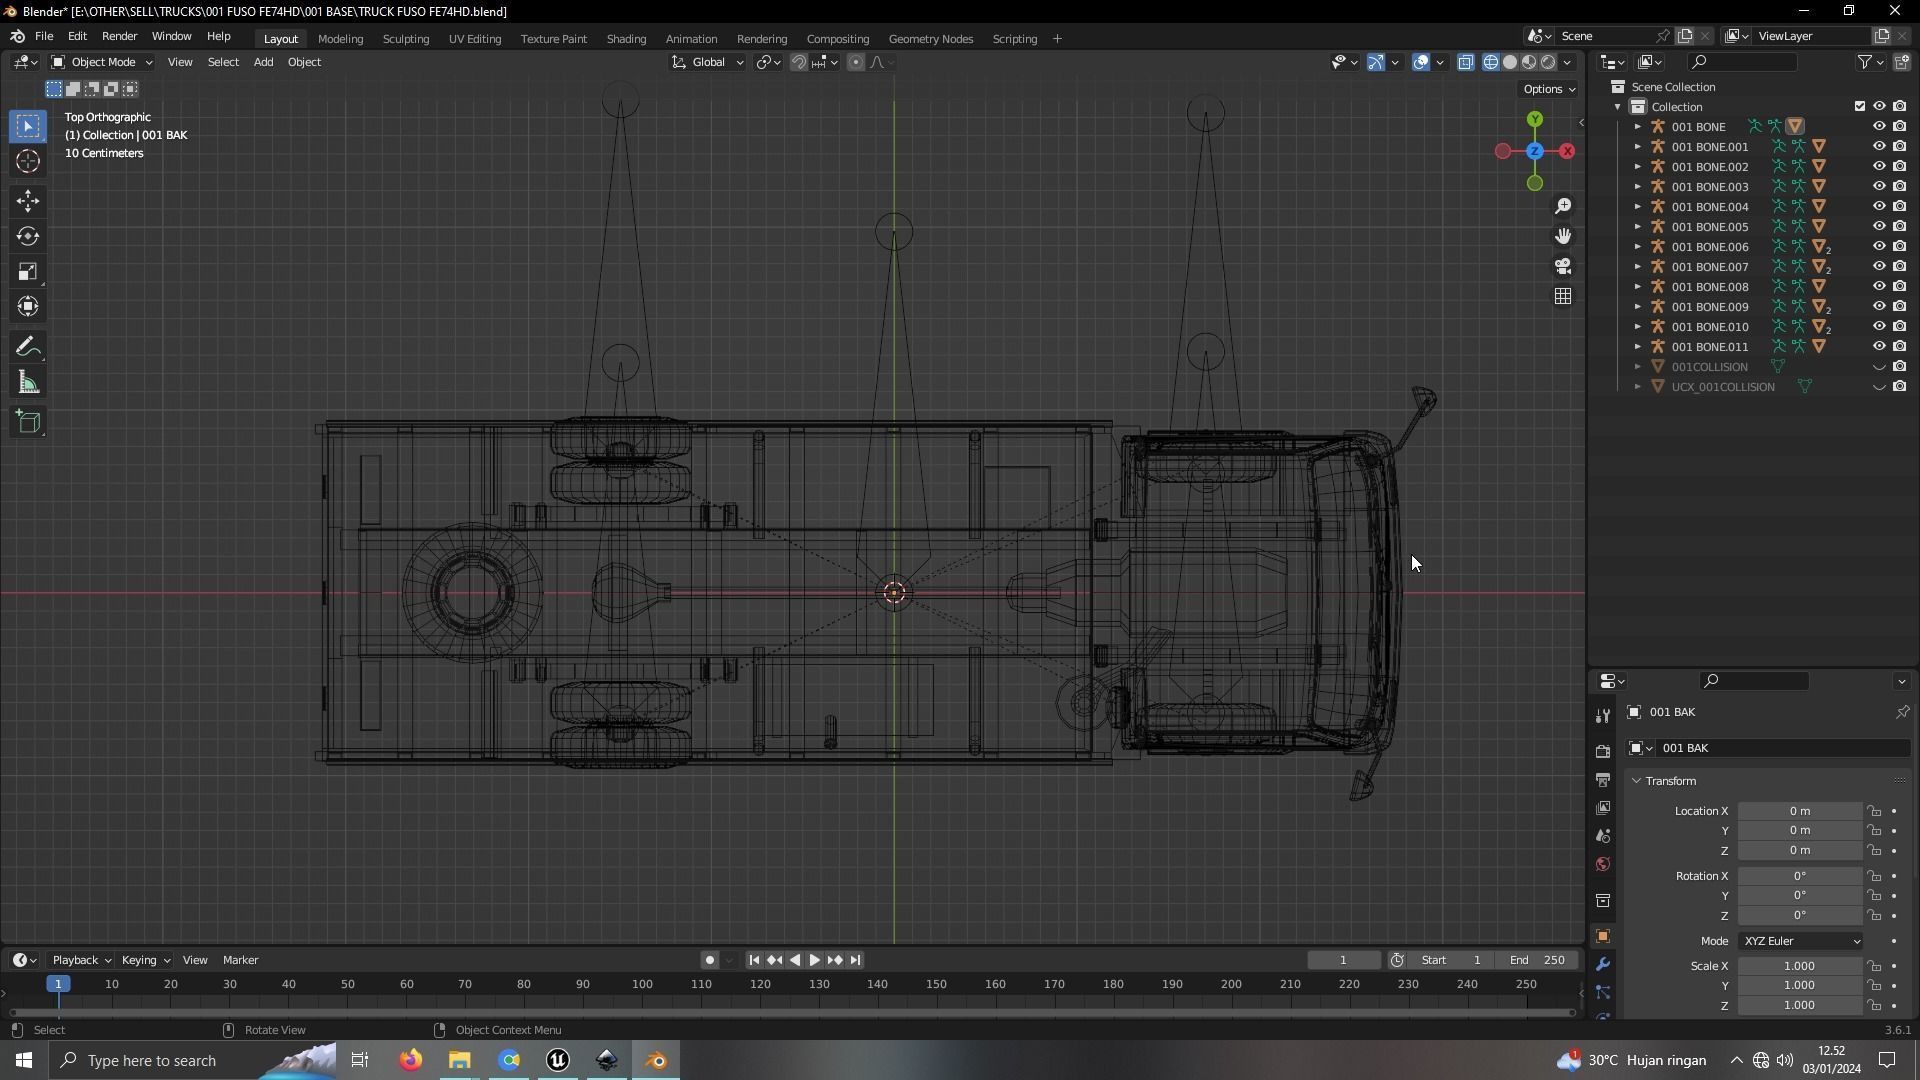Screen dimensions: 1920x1080
Task: Open the outliner filter funnel
Action: coord(1865,62)
